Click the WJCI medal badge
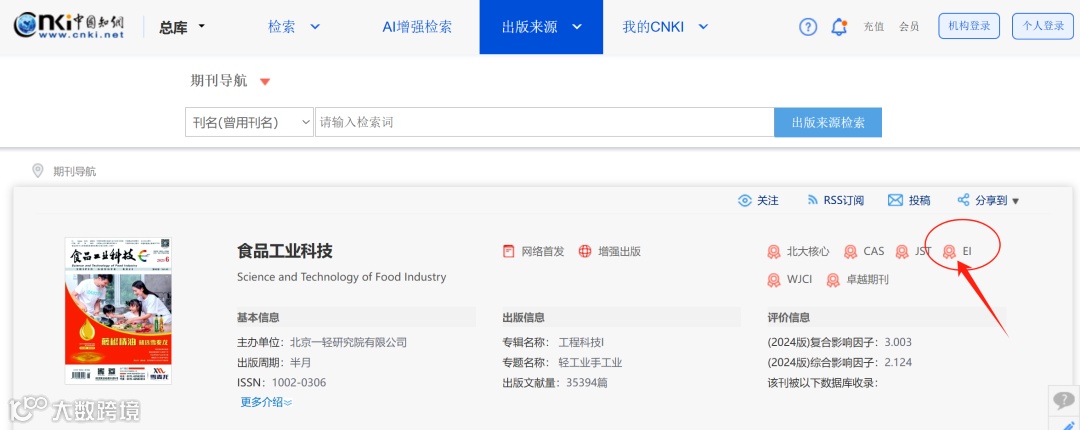Viewport: 1080px width, 430px height. pyautogui.click(x=773, y=280)
